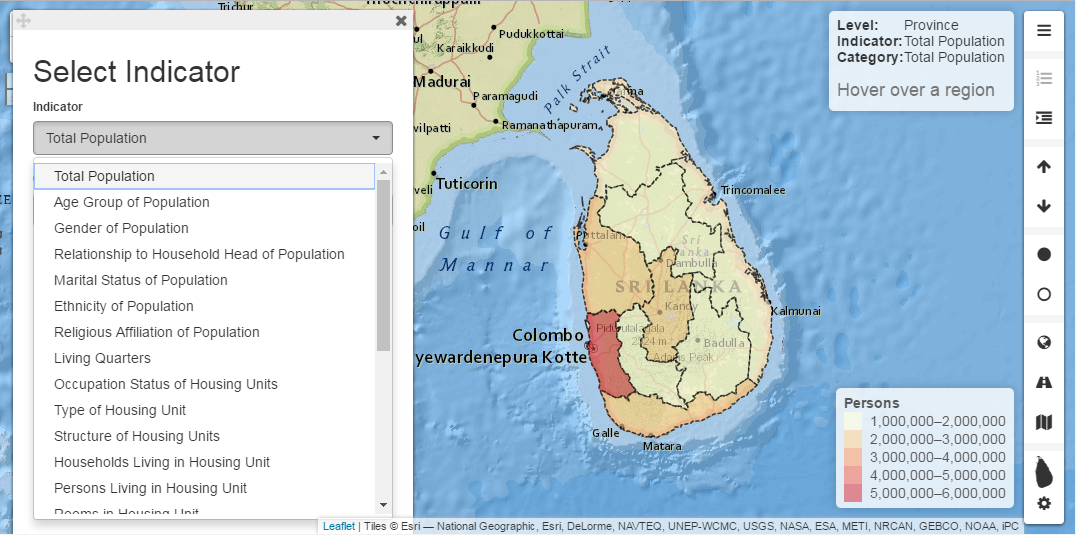Click the Kandy label on map
Viewport: 1076px width, 535px height.
681,306
